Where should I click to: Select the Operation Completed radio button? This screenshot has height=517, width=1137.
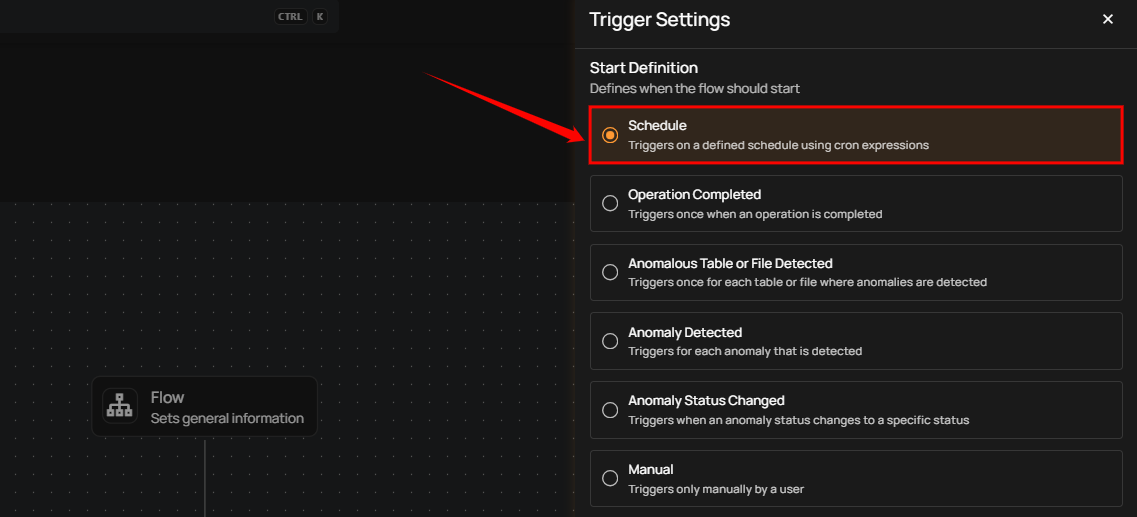click(610, 204)
